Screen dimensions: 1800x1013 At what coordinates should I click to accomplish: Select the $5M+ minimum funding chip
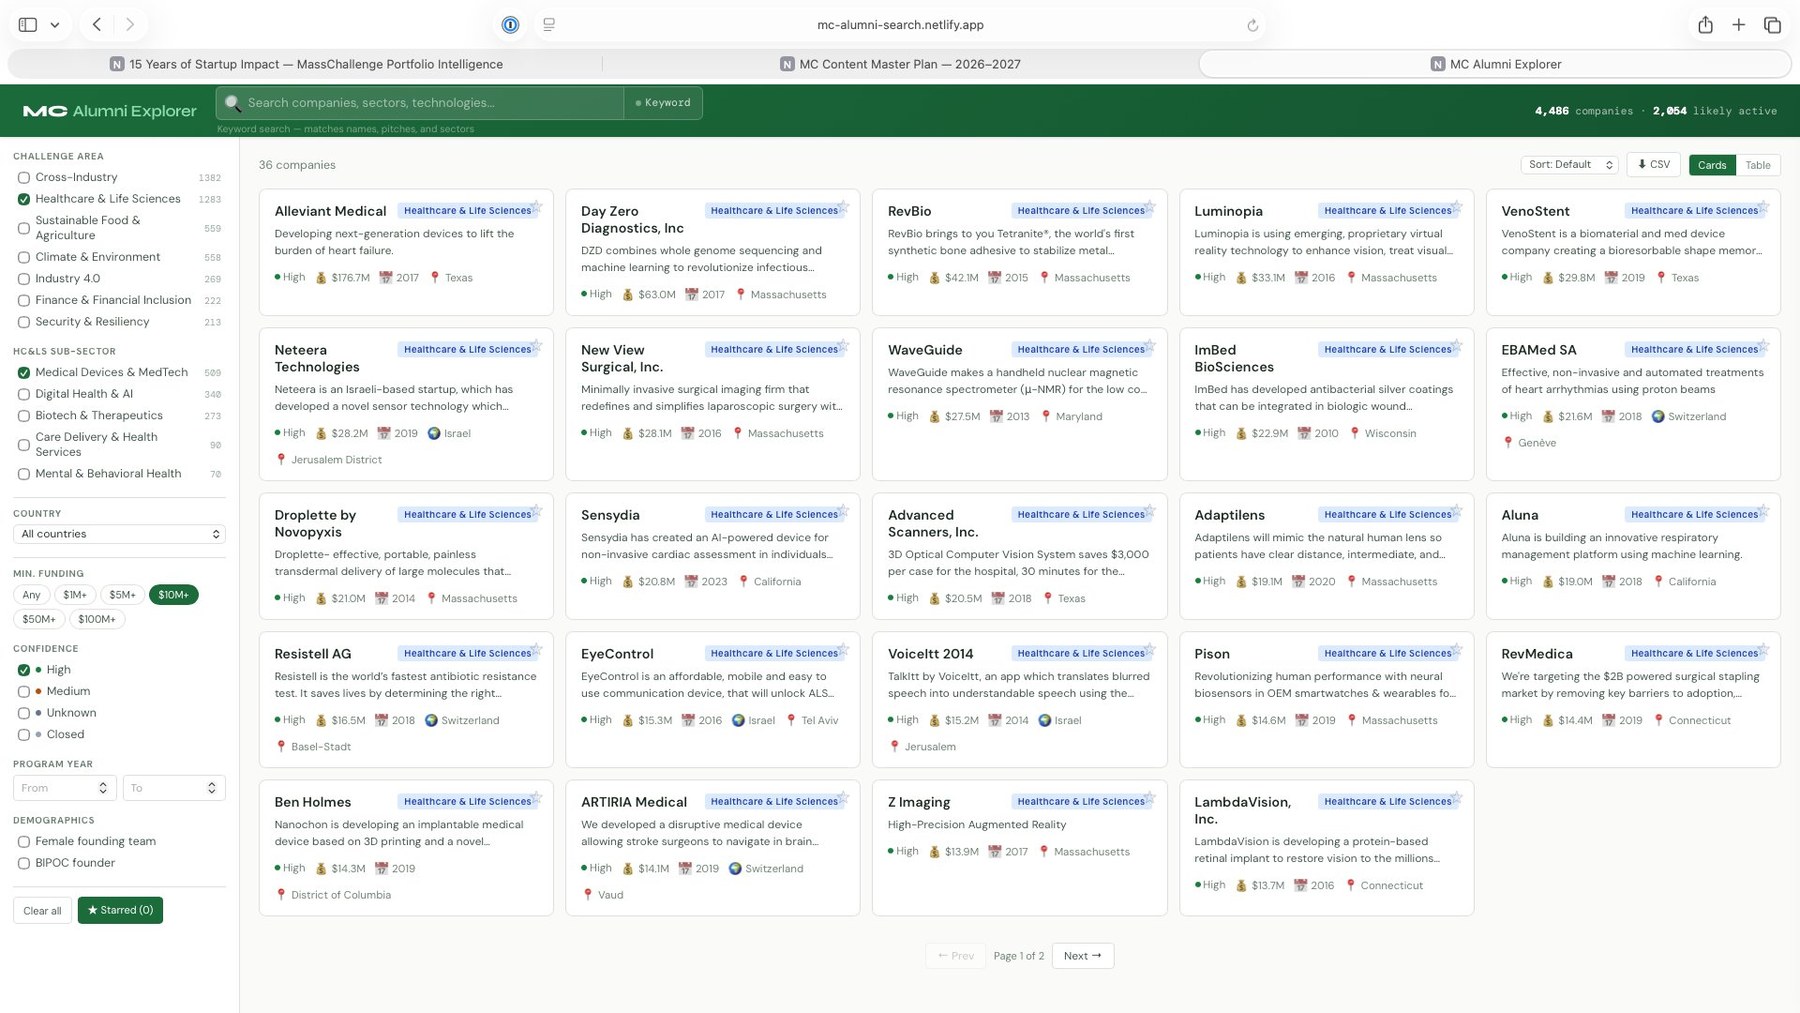point(122,595)
